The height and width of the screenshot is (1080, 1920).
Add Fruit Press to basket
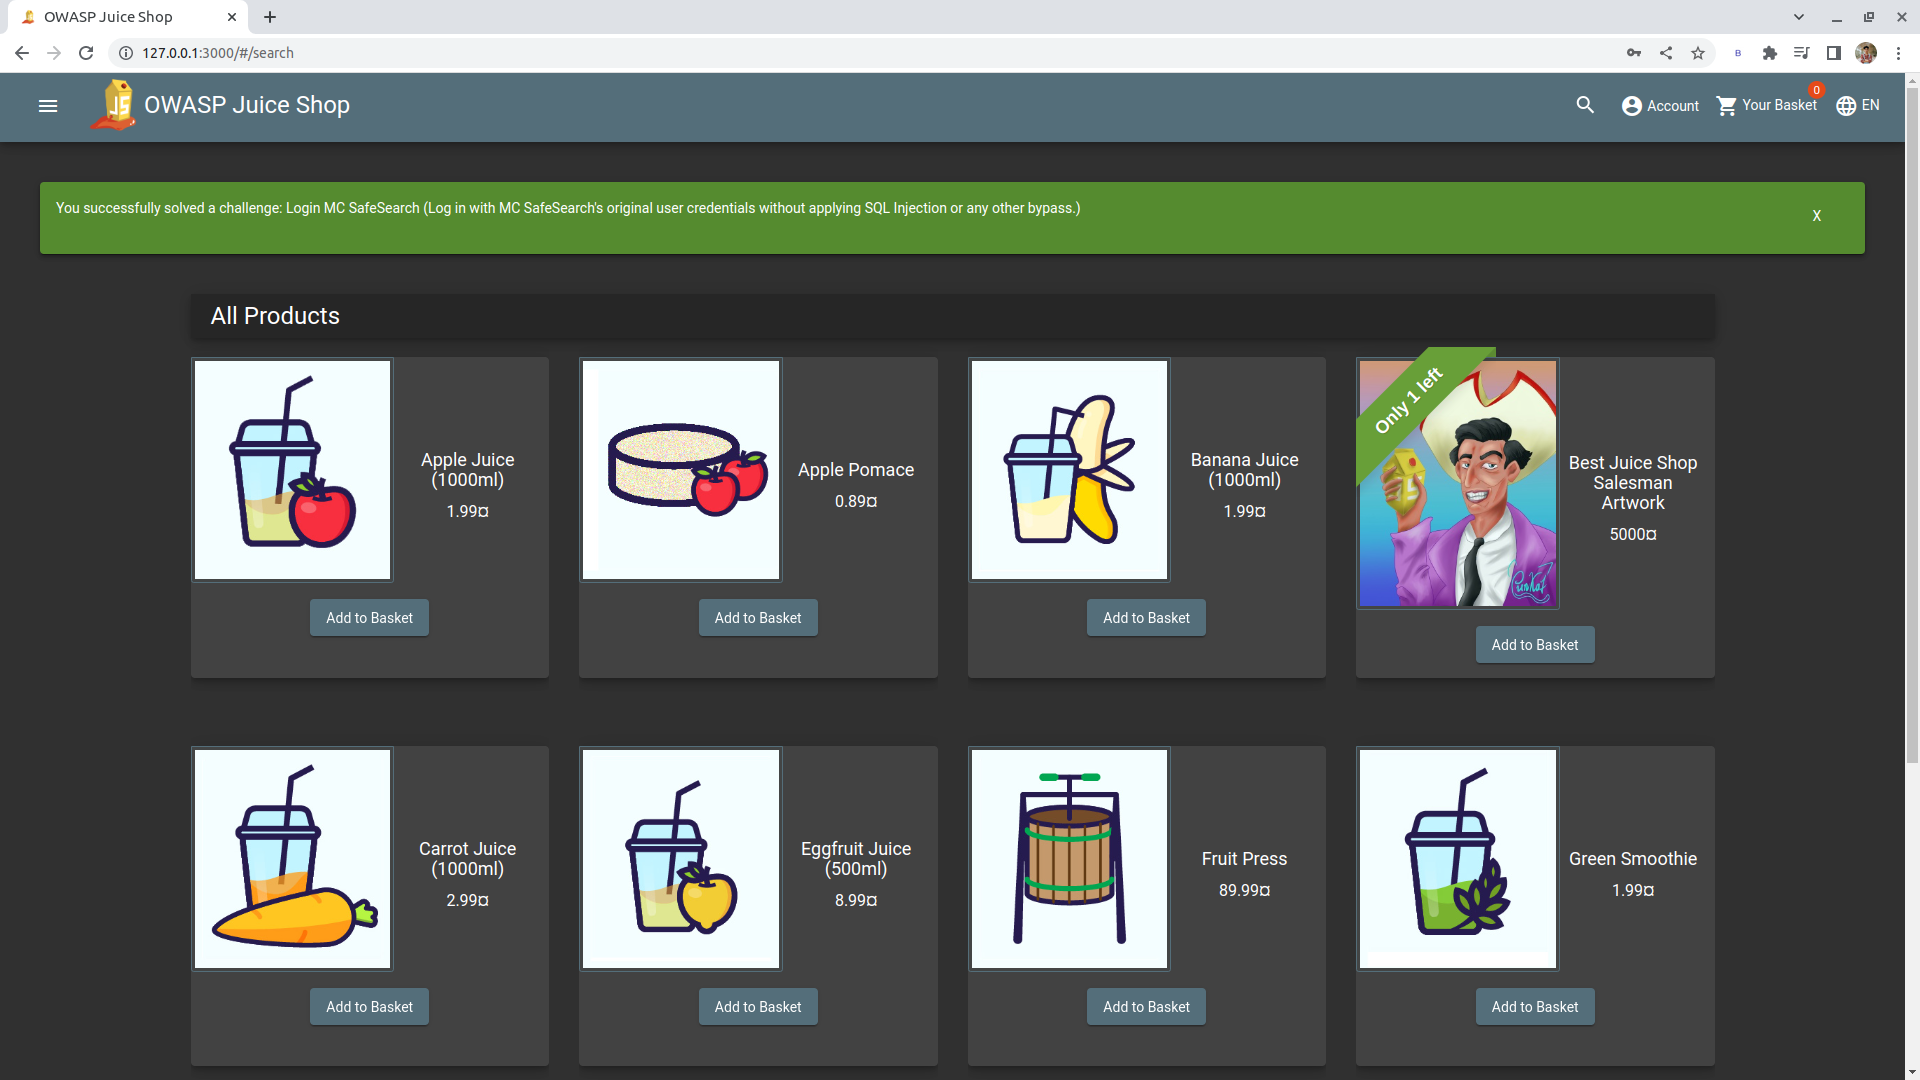(1146, 1007)
